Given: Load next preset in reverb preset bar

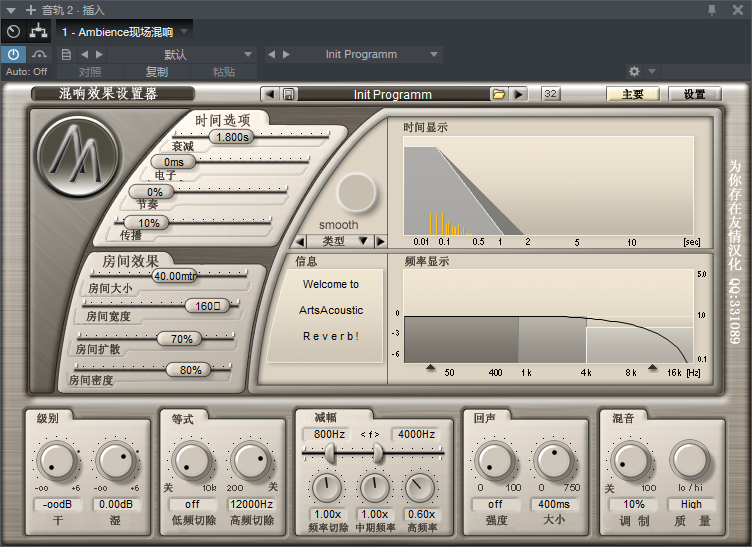Looking at the screenshot, I should coord(518,94).
